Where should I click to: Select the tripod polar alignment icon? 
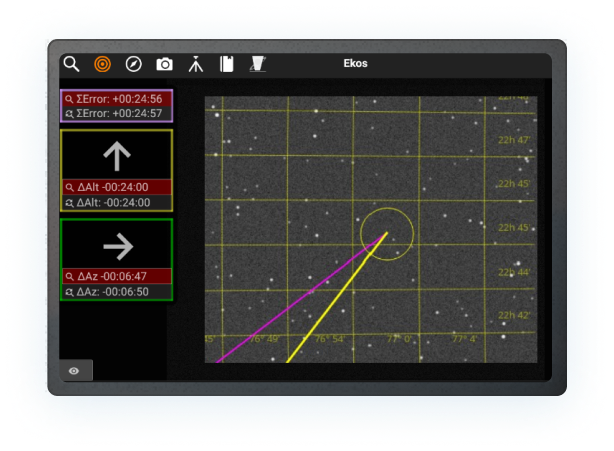click(x=196, y=64)
